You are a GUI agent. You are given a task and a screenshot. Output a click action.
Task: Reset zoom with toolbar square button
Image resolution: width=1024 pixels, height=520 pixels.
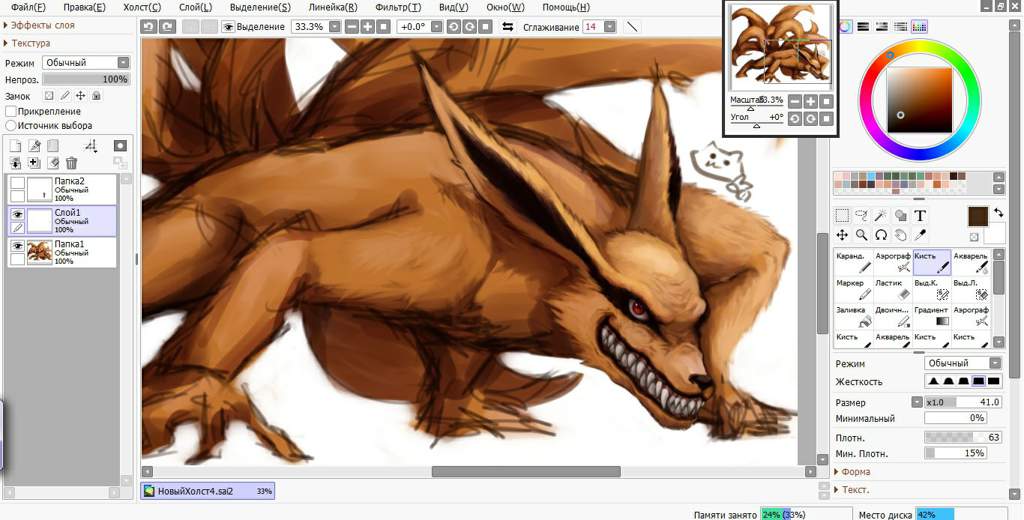383,27
